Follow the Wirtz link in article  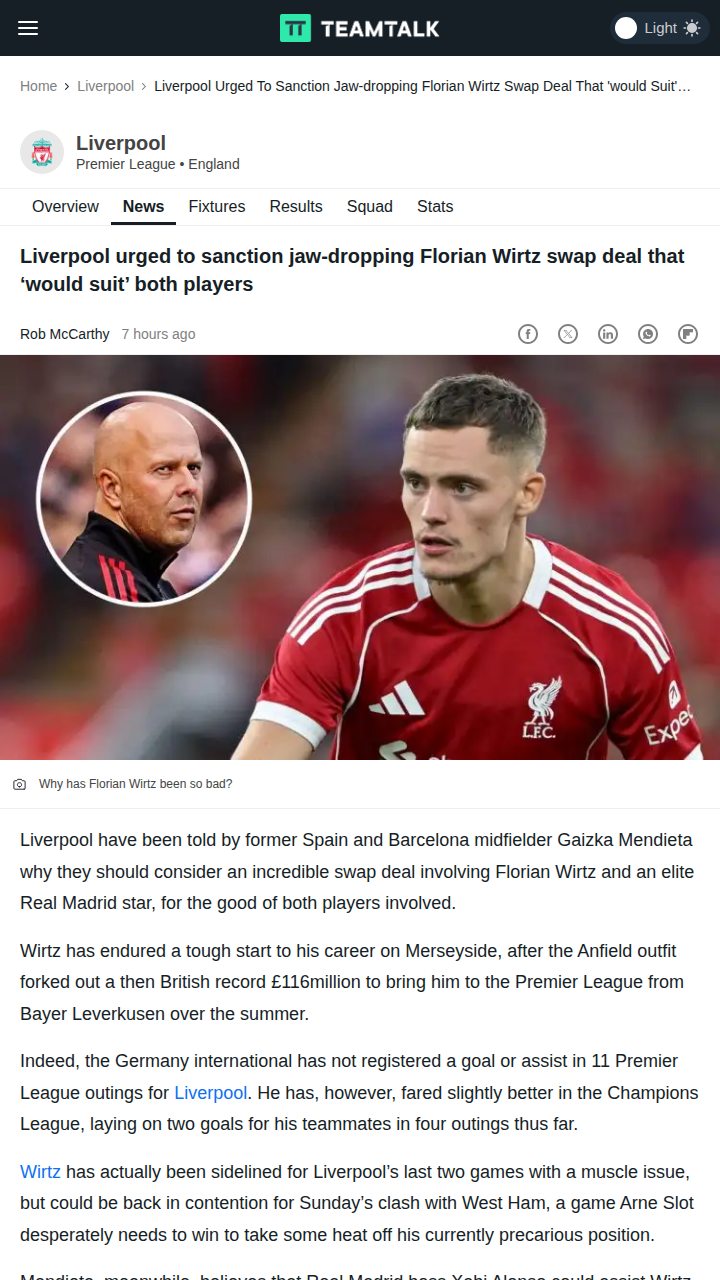pyautogui.click(x=40, y=1172)
